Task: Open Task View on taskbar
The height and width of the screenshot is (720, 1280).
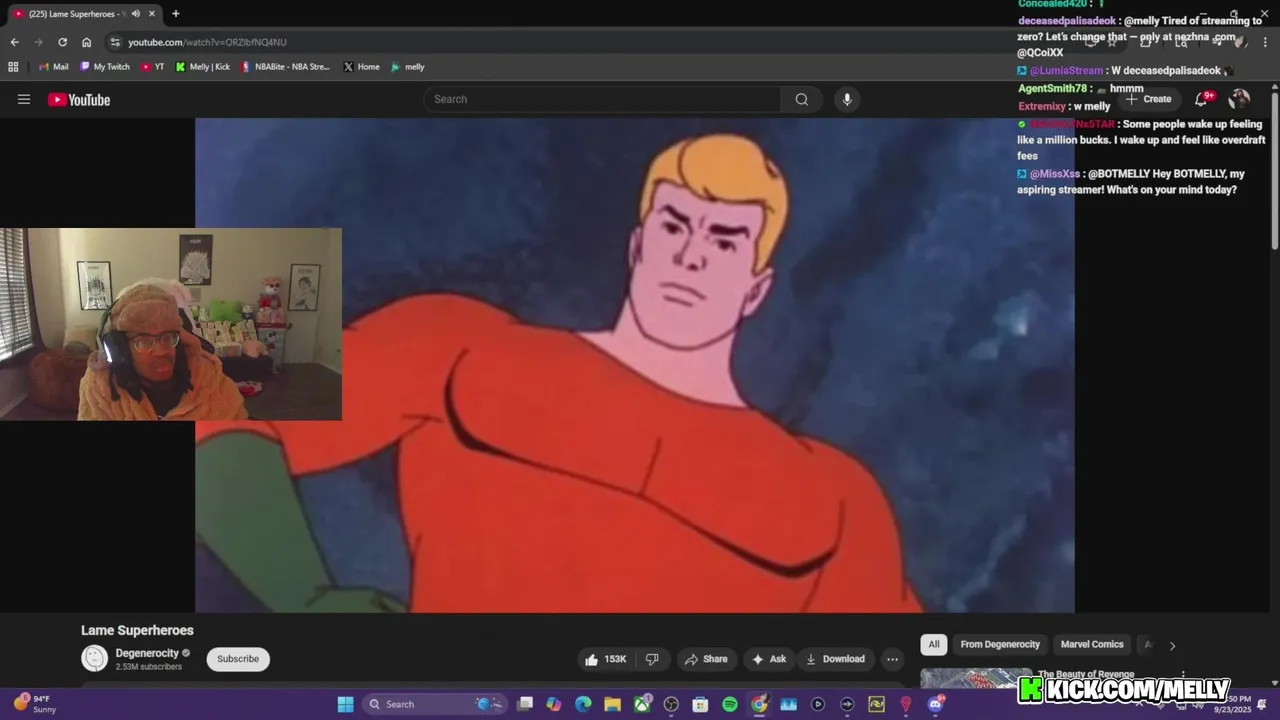Action: [x=525, y=704]
